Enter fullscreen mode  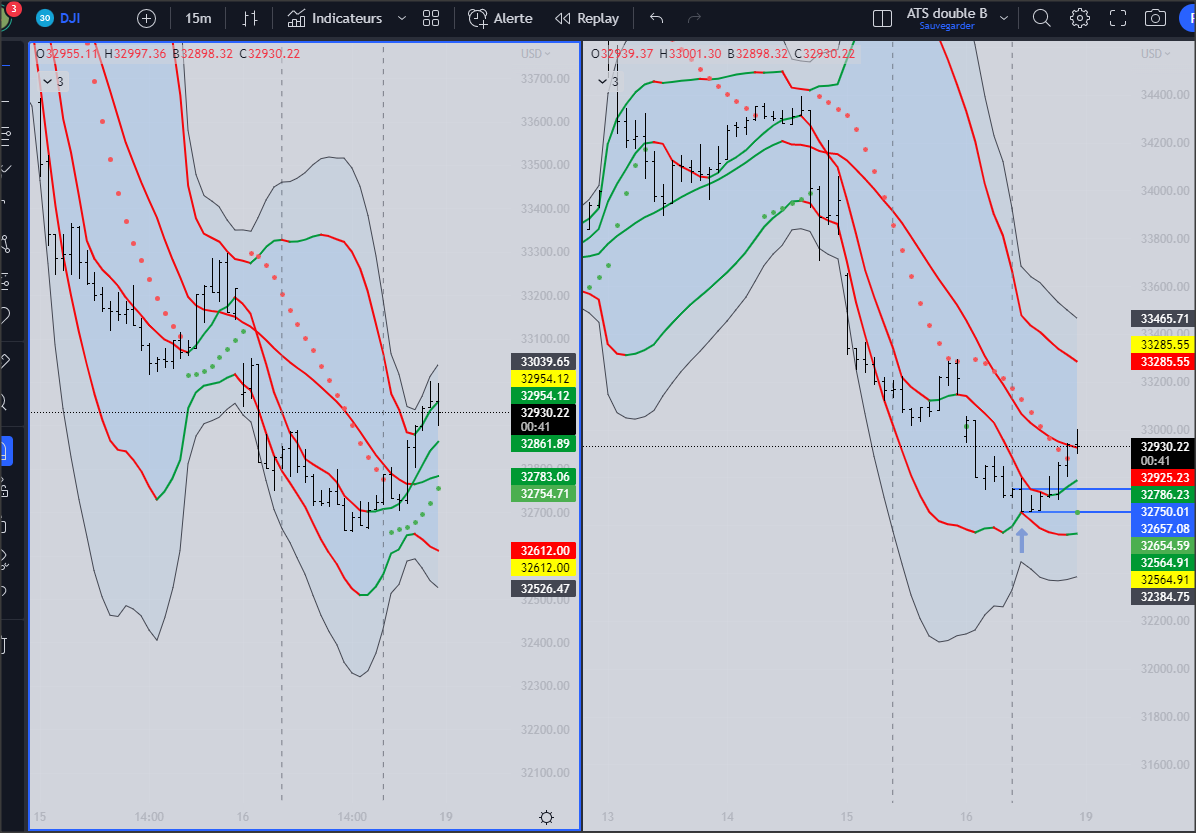point(1117,18)
